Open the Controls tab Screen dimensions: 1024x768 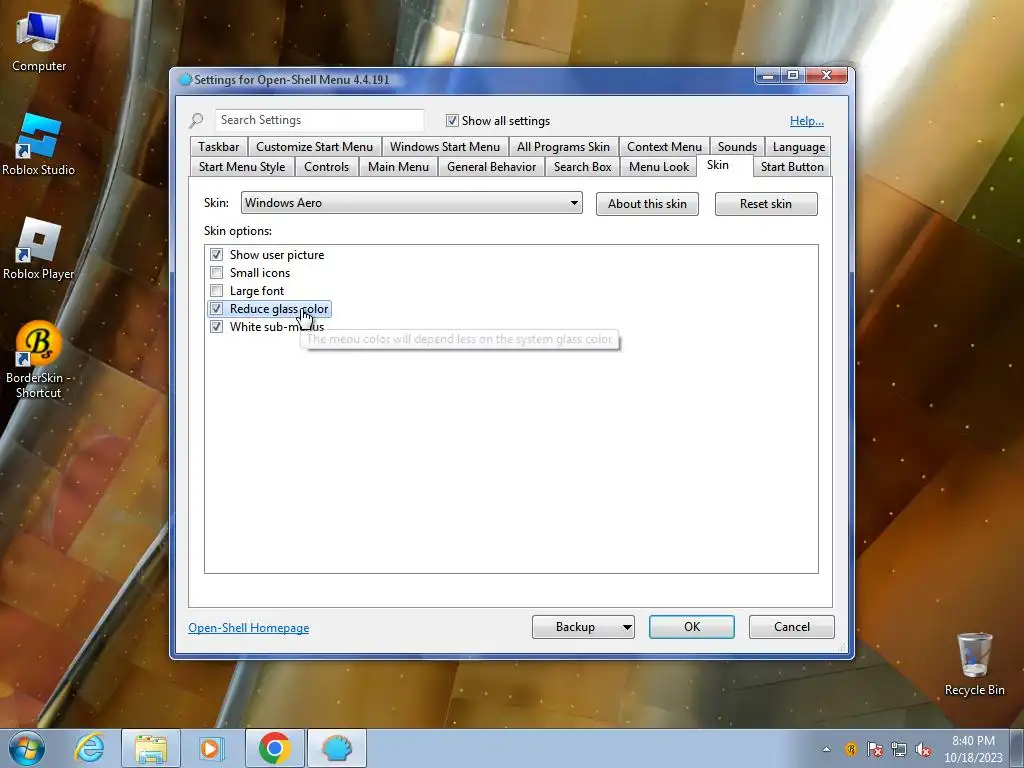pyautogui.click(x=327, y=167)
